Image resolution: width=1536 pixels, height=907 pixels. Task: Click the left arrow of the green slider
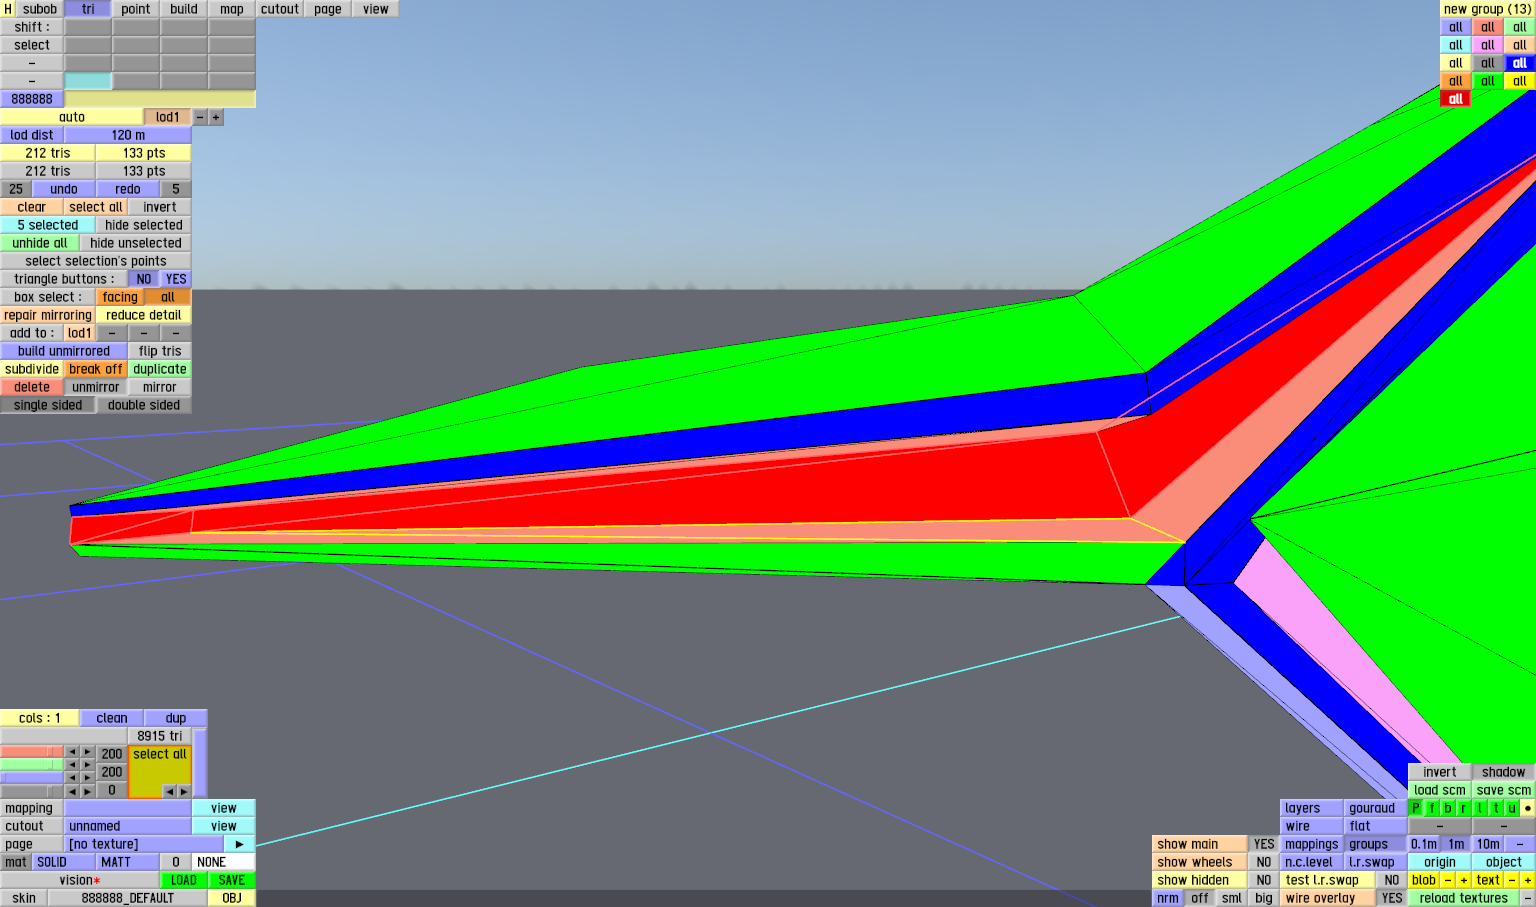(72, 765)
